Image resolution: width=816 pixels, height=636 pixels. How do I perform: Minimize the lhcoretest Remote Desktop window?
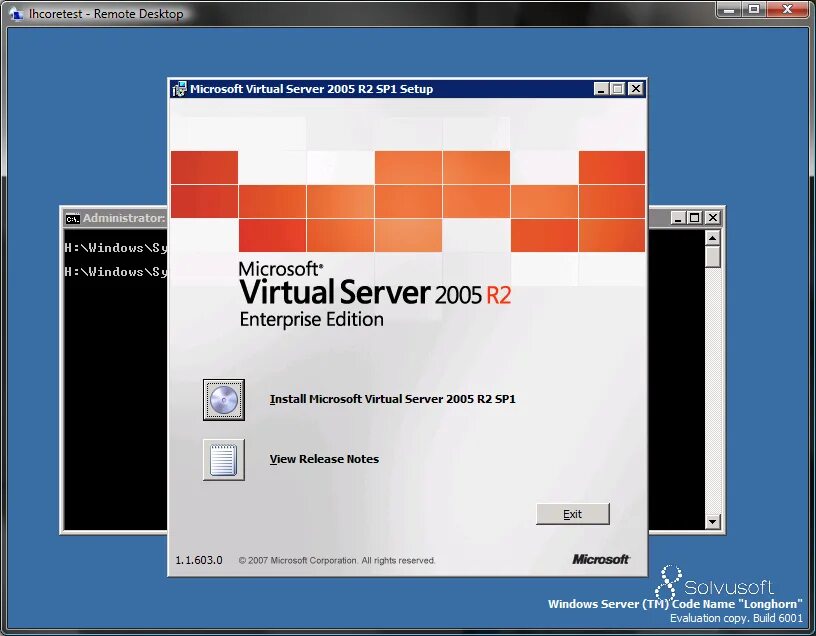click(729, 9)
